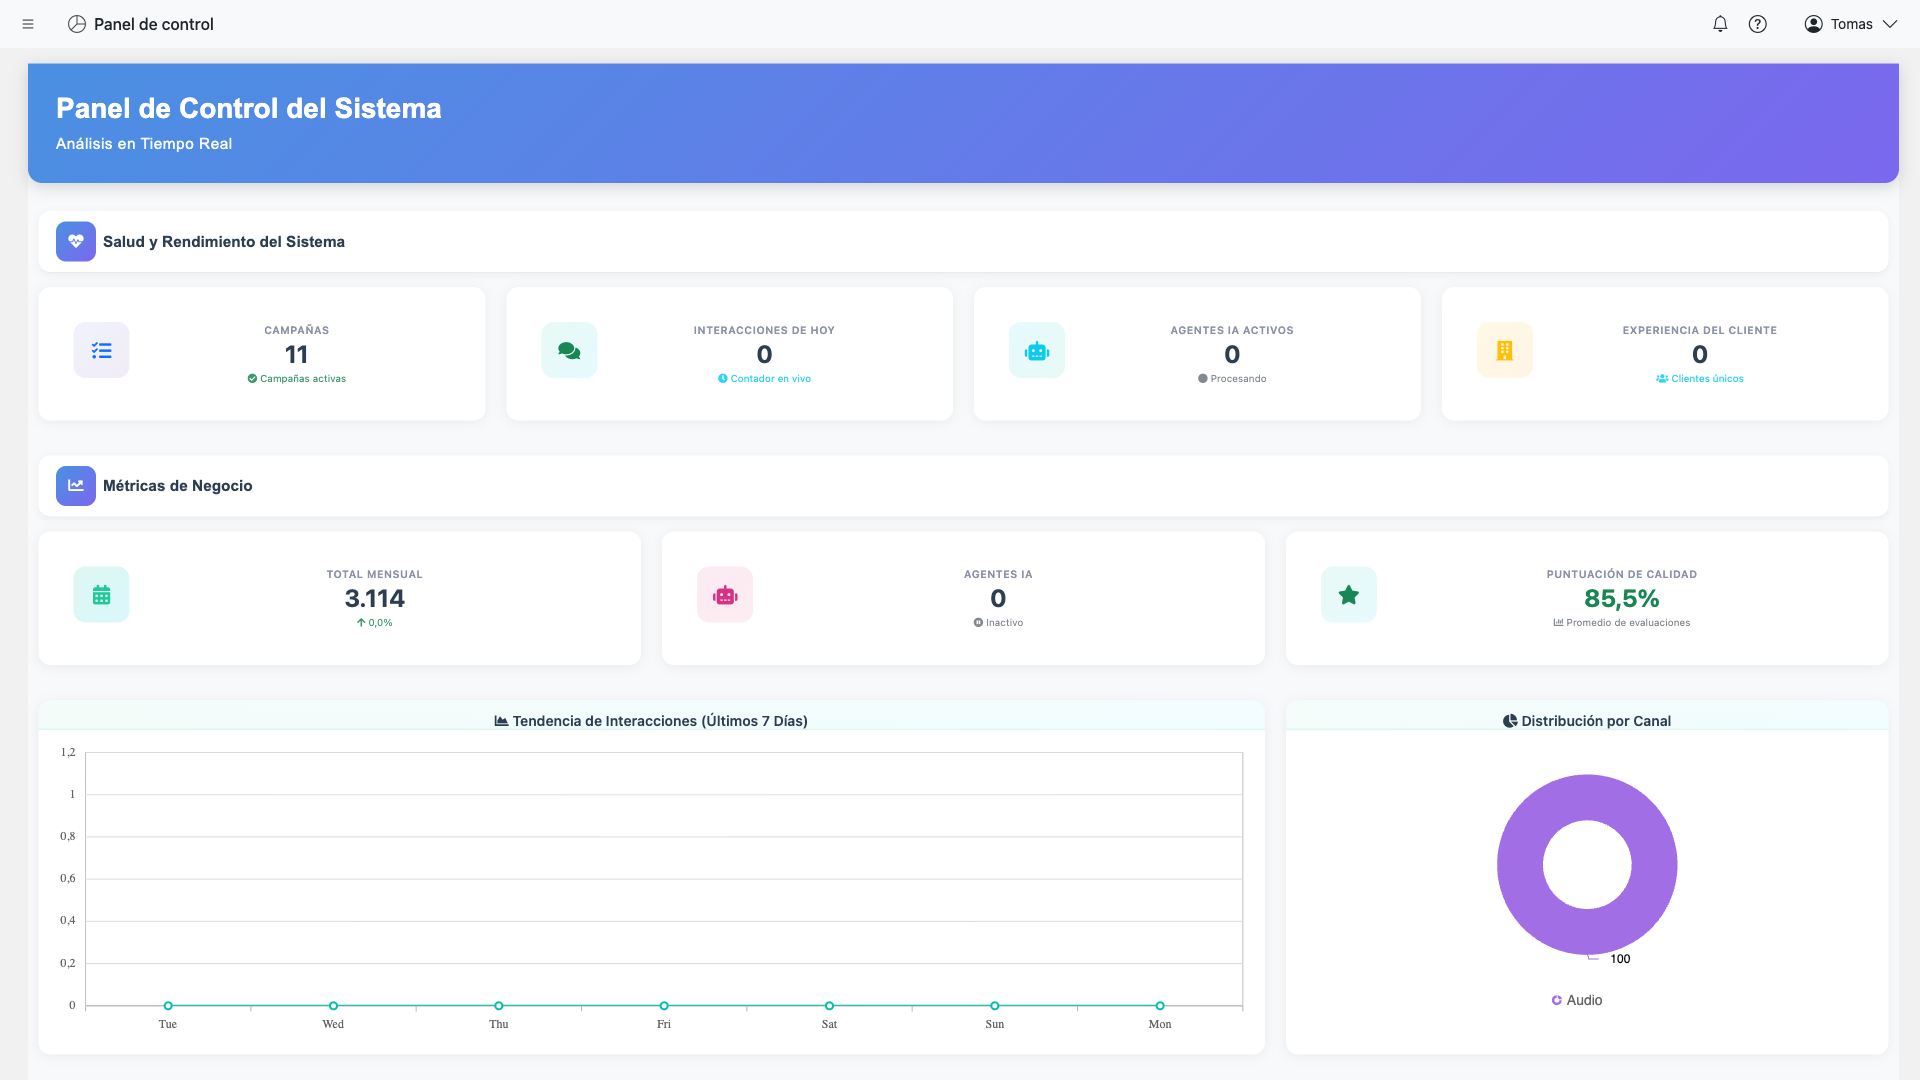Click the help question mark icon

pos(1758,23)
